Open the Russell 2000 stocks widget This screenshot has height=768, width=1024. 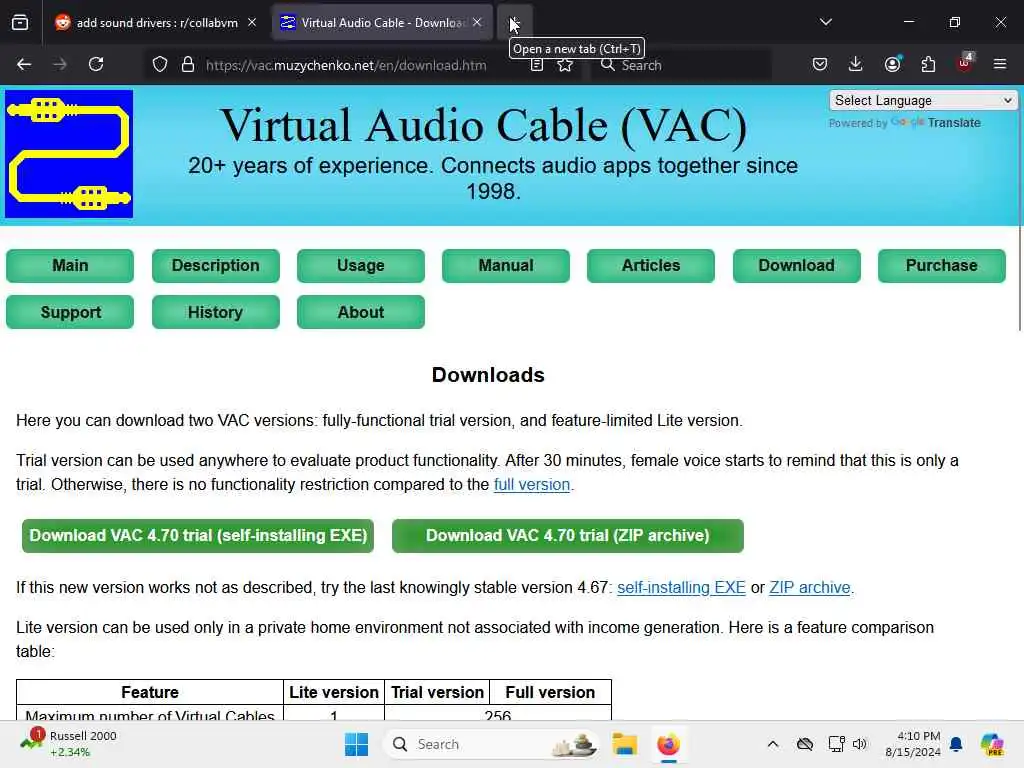[69, 744]
